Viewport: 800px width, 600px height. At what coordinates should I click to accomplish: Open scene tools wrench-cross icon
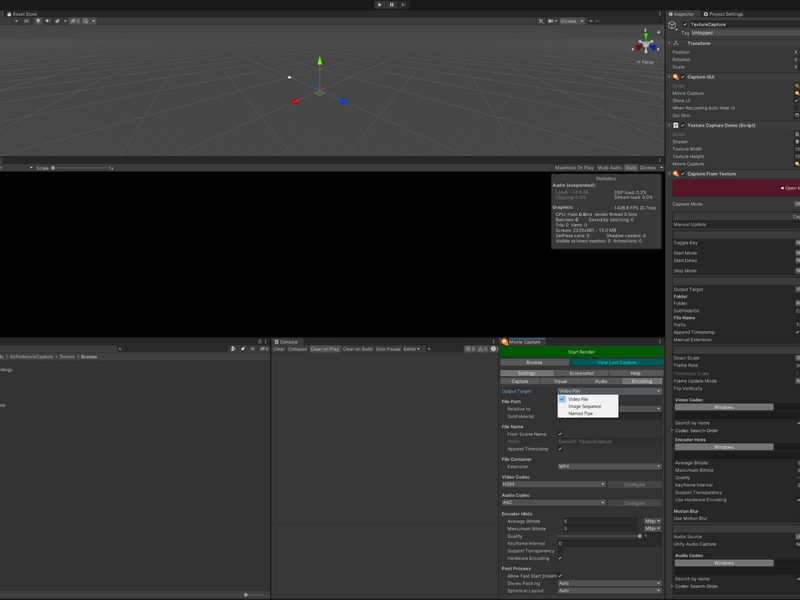click(x=541, y=21)
